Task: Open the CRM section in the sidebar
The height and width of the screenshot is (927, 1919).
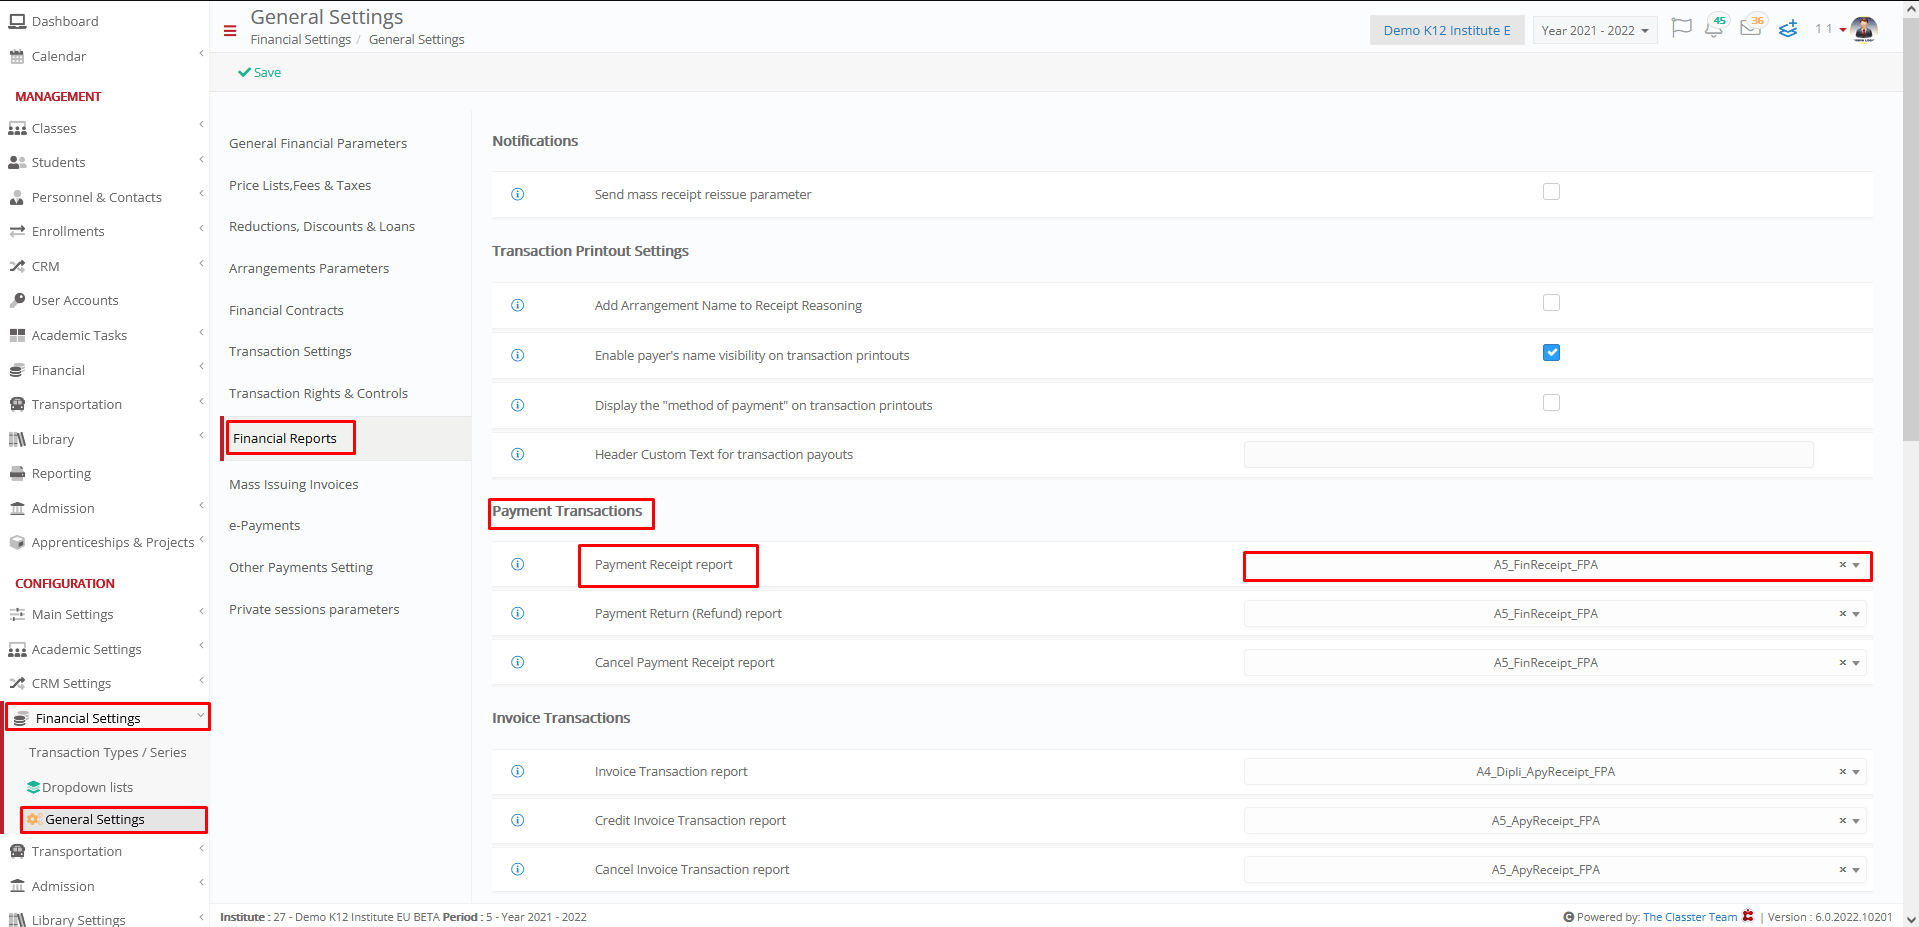Action: click(x=44, y=266)
